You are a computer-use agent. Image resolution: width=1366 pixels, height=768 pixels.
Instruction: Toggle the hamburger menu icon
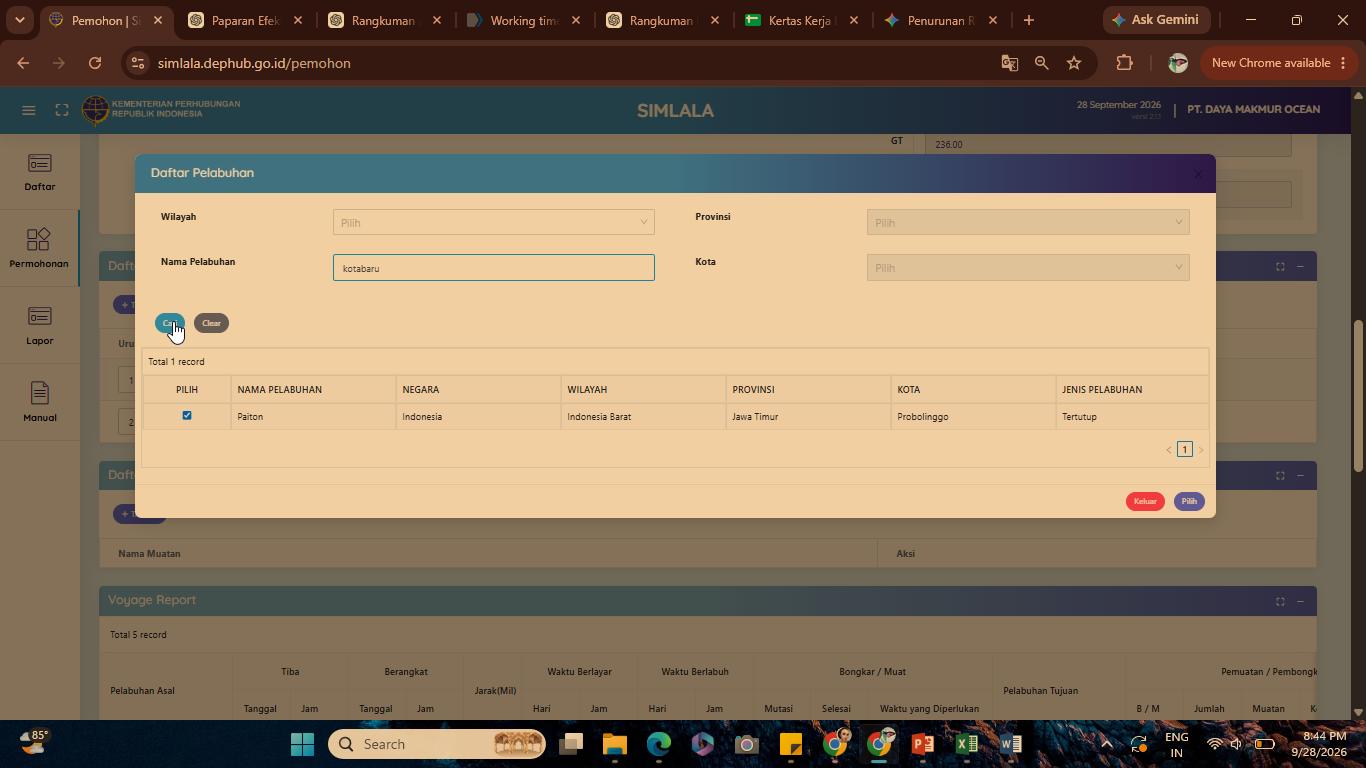28,110
